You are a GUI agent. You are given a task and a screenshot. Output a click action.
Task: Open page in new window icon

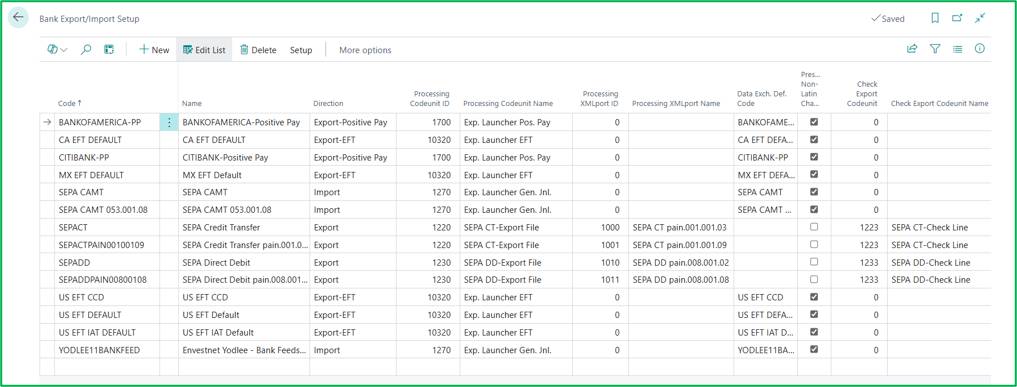pos(957,19)
